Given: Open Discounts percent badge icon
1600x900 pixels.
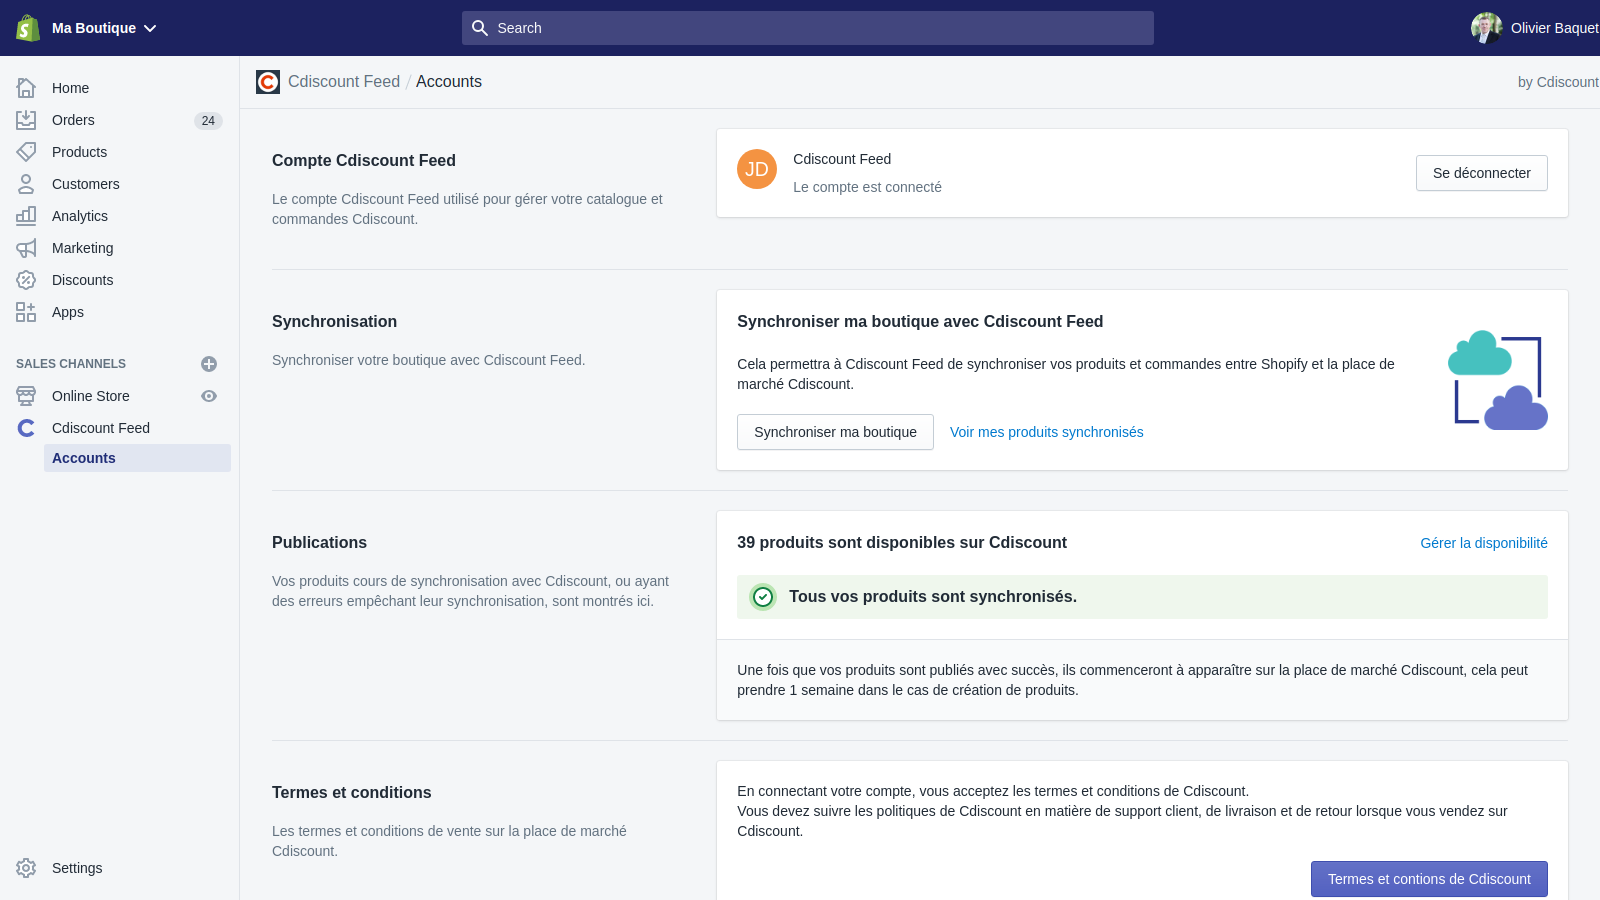Looking at the screenshot, I should coord(26,280).
